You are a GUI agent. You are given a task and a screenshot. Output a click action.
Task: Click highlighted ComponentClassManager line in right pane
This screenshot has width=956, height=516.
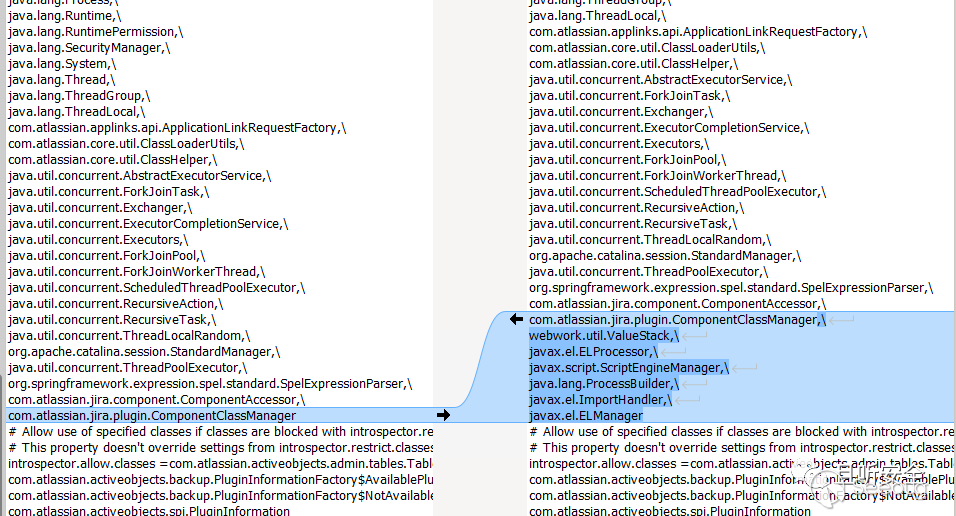pos(677,319)
